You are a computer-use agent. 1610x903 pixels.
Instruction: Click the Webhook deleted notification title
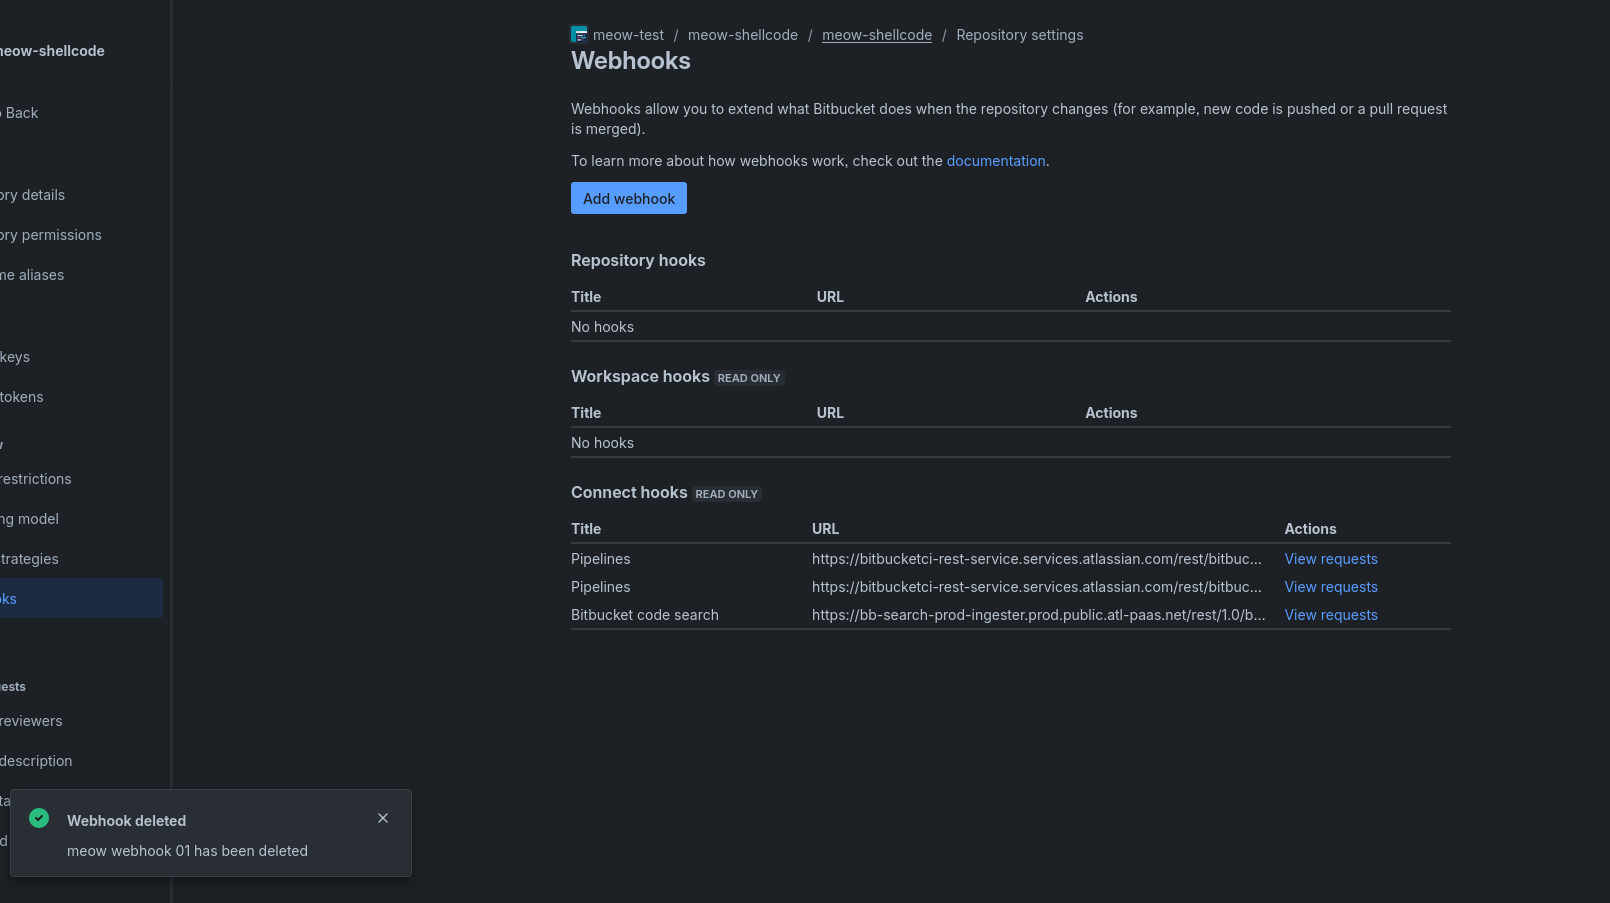tap(126, 821)
